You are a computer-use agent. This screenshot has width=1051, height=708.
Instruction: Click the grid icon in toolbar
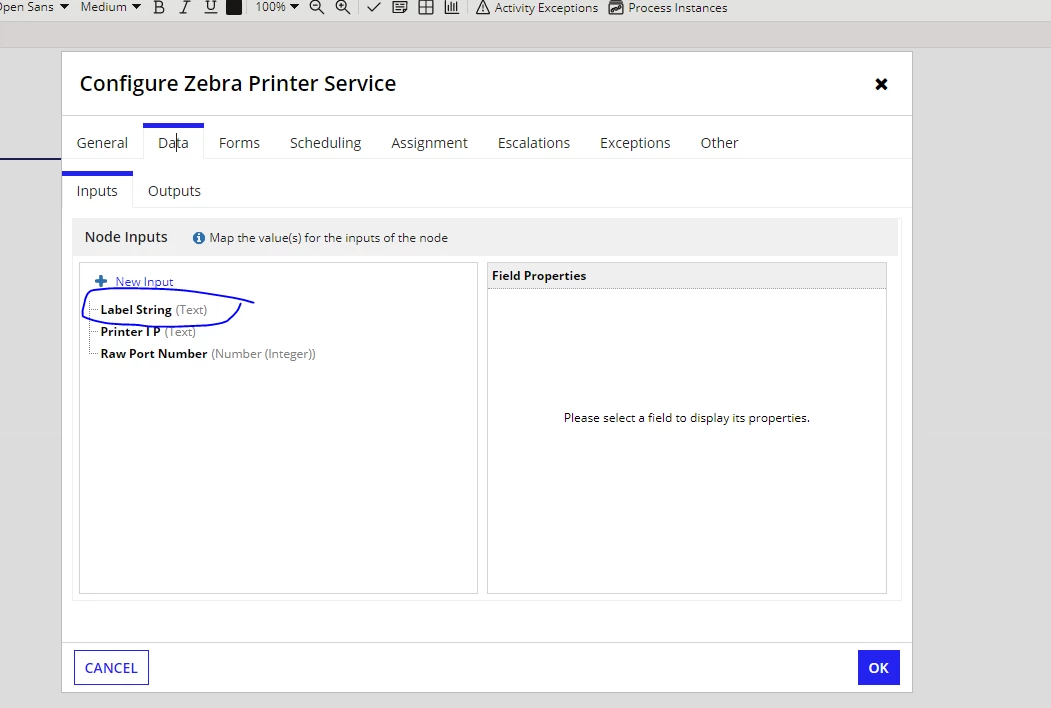coord(426,7)
